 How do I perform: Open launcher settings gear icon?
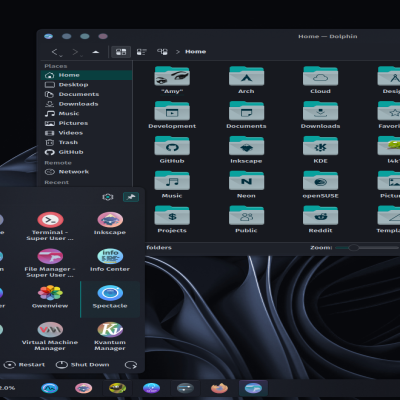(x=108, y=197)
